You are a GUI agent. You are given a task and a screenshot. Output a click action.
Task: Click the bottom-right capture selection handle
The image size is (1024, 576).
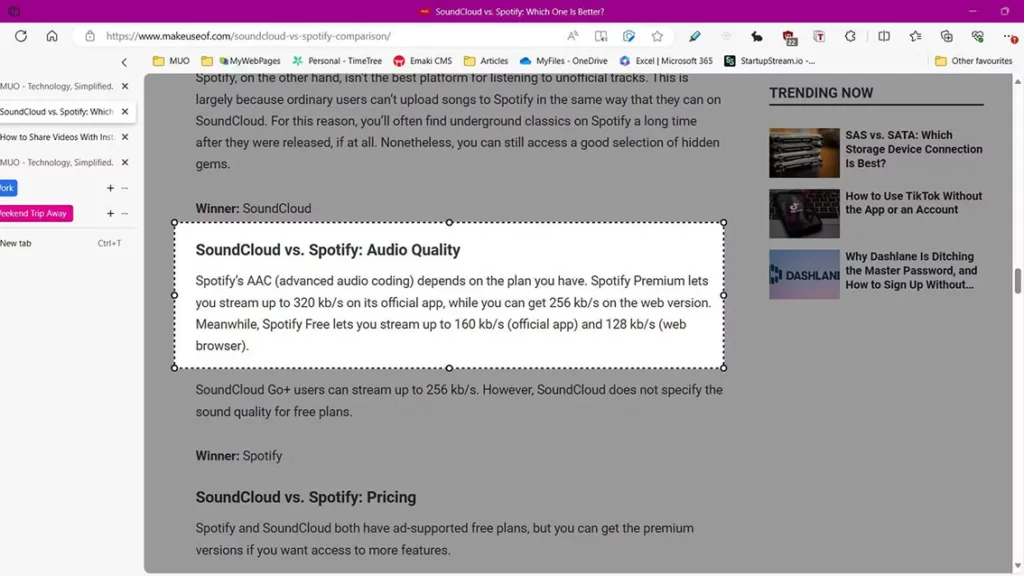tap(724, 368)
